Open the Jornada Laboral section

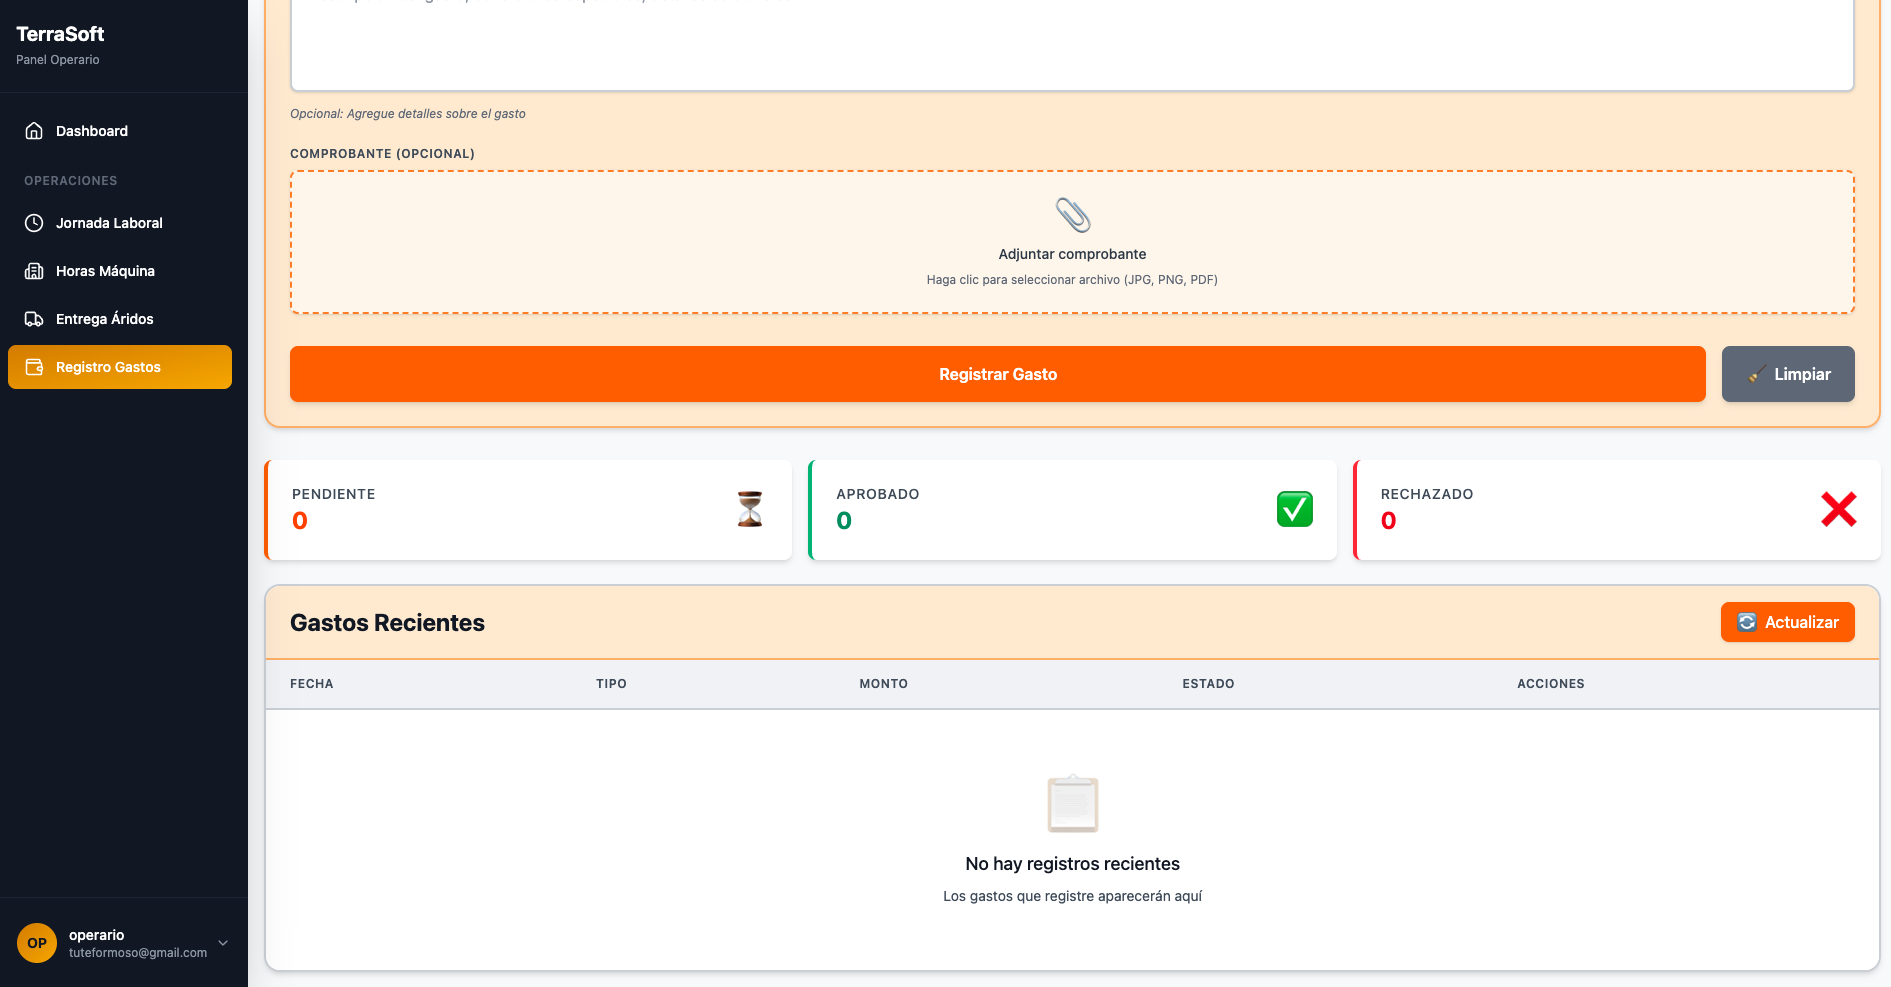(x=109, y=223)
